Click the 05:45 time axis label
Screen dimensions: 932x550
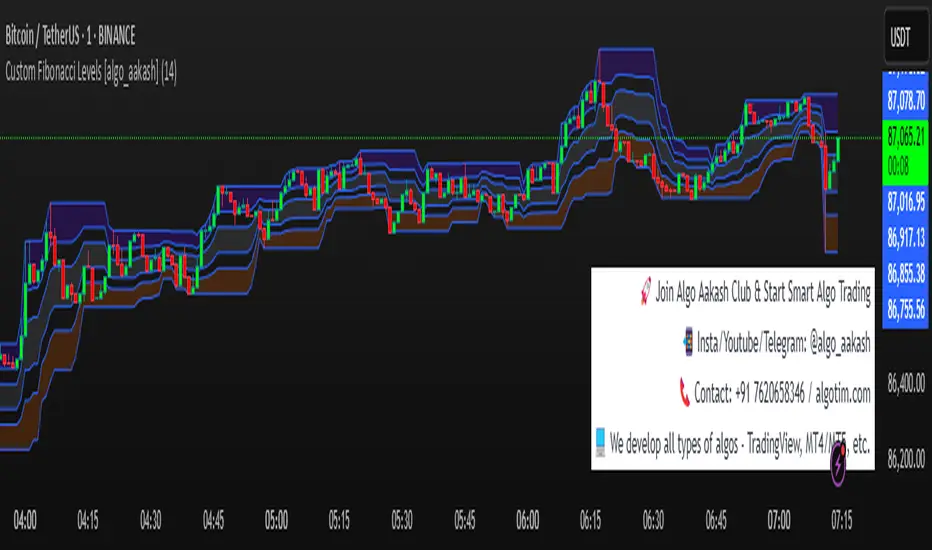coord(465,520)
